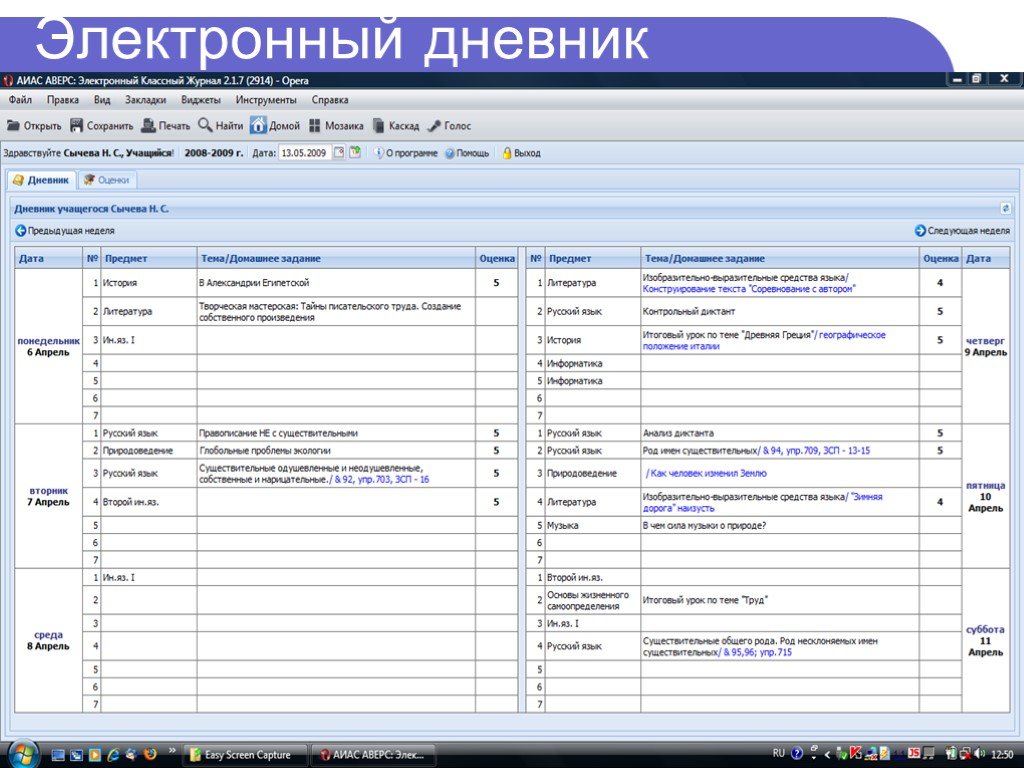Click day label суббота 11 Апрель
This screenshot has width=1024, height=768.
pyautogui.click(x=985, y=641)
